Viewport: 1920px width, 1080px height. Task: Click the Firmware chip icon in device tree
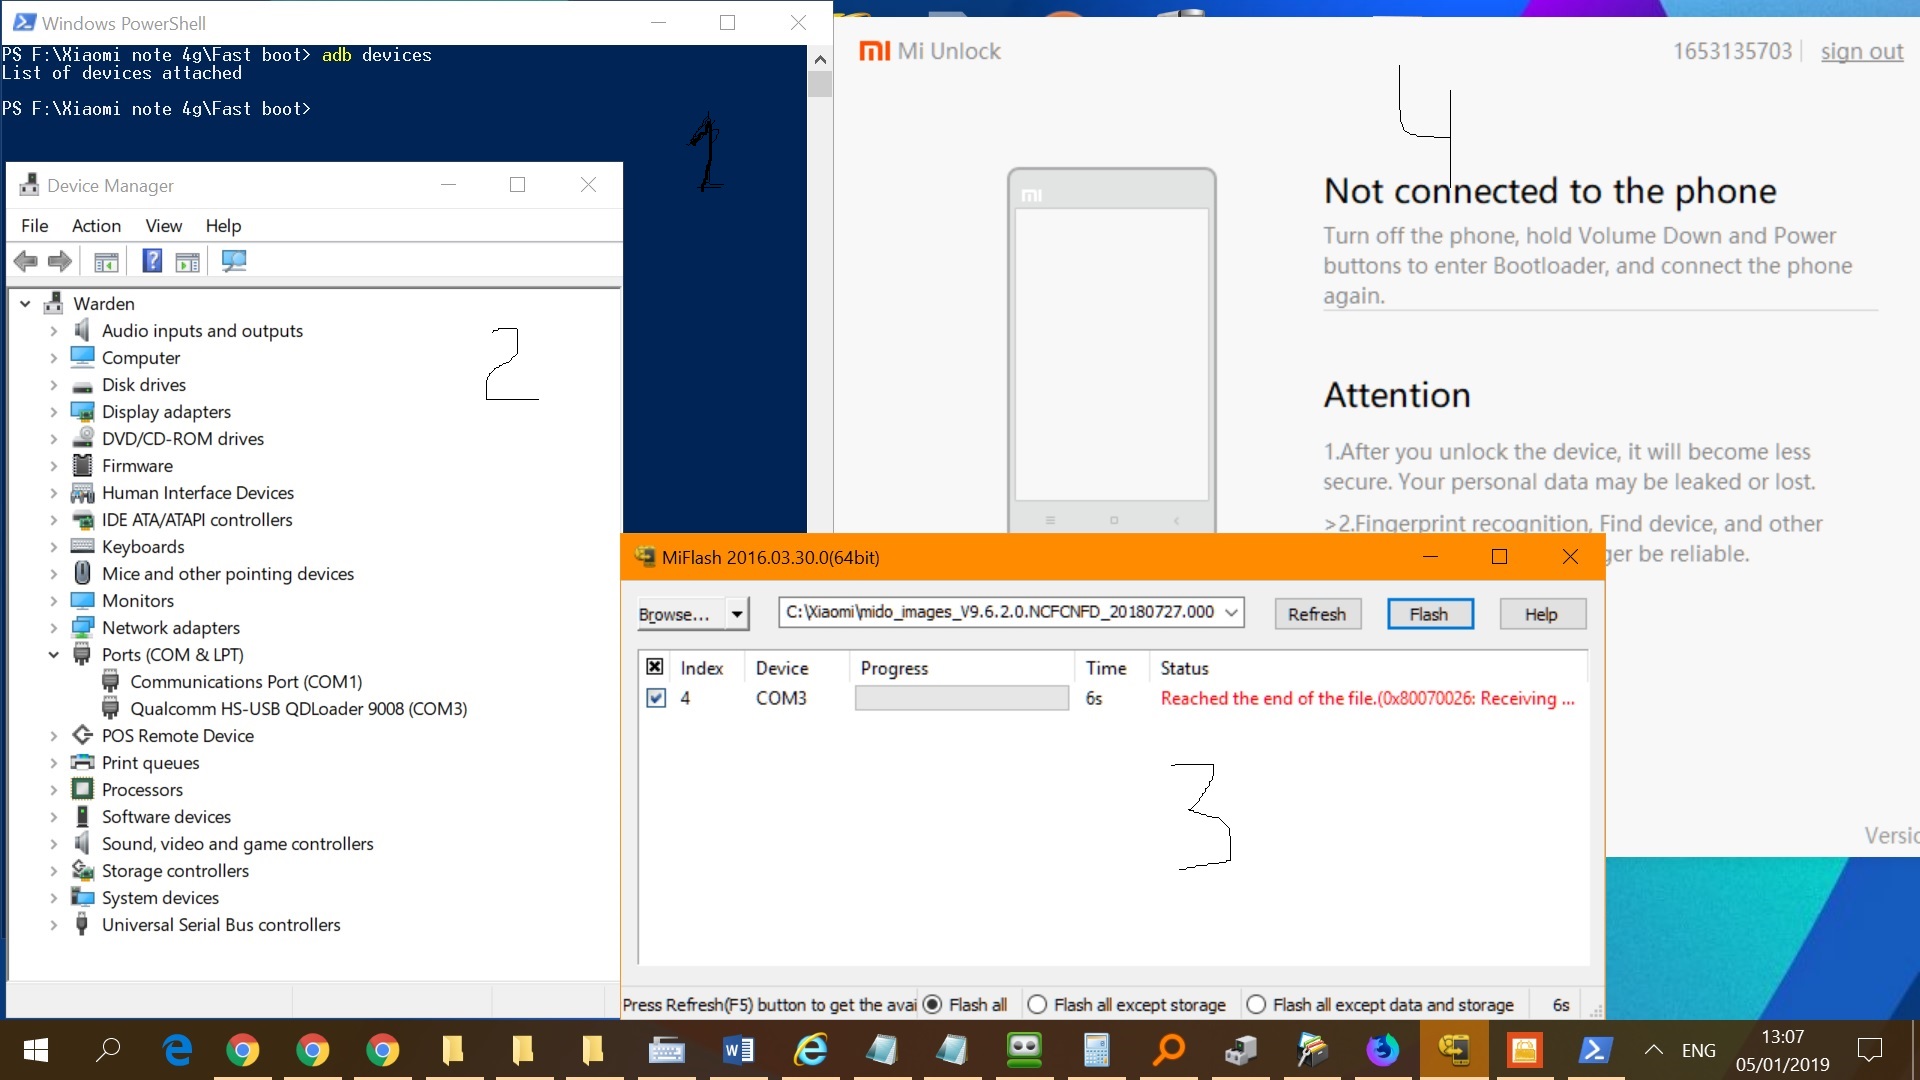tap(82, 465)
